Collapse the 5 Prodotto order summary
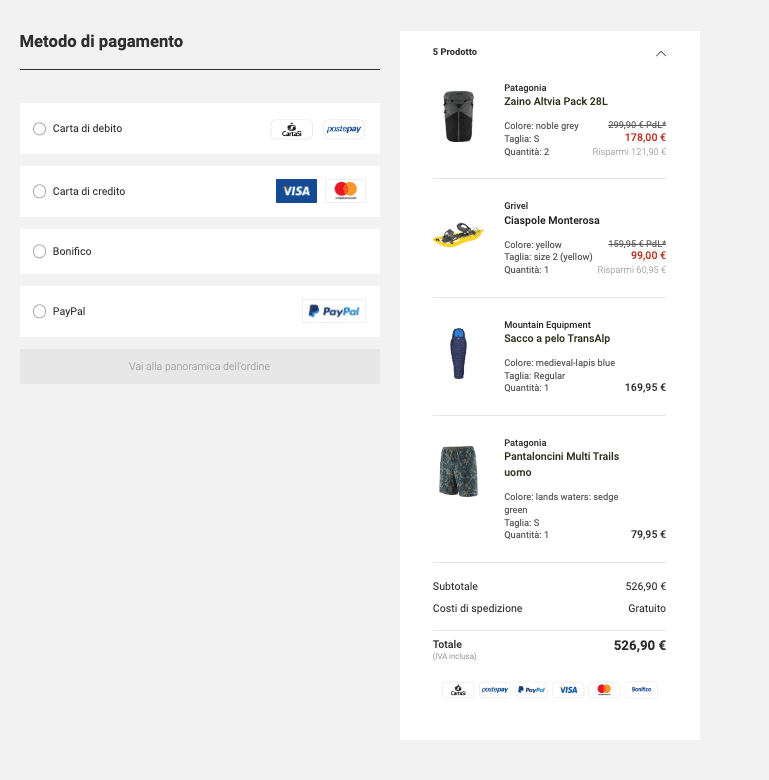Image resolution: width=769 pixels, height=780 pixels. point(660,53)
